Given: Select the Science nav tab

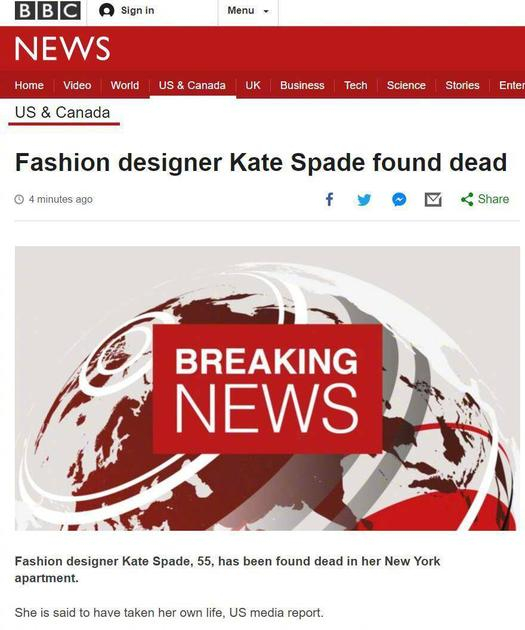Looking at the screenshot, I should (406, 85).
